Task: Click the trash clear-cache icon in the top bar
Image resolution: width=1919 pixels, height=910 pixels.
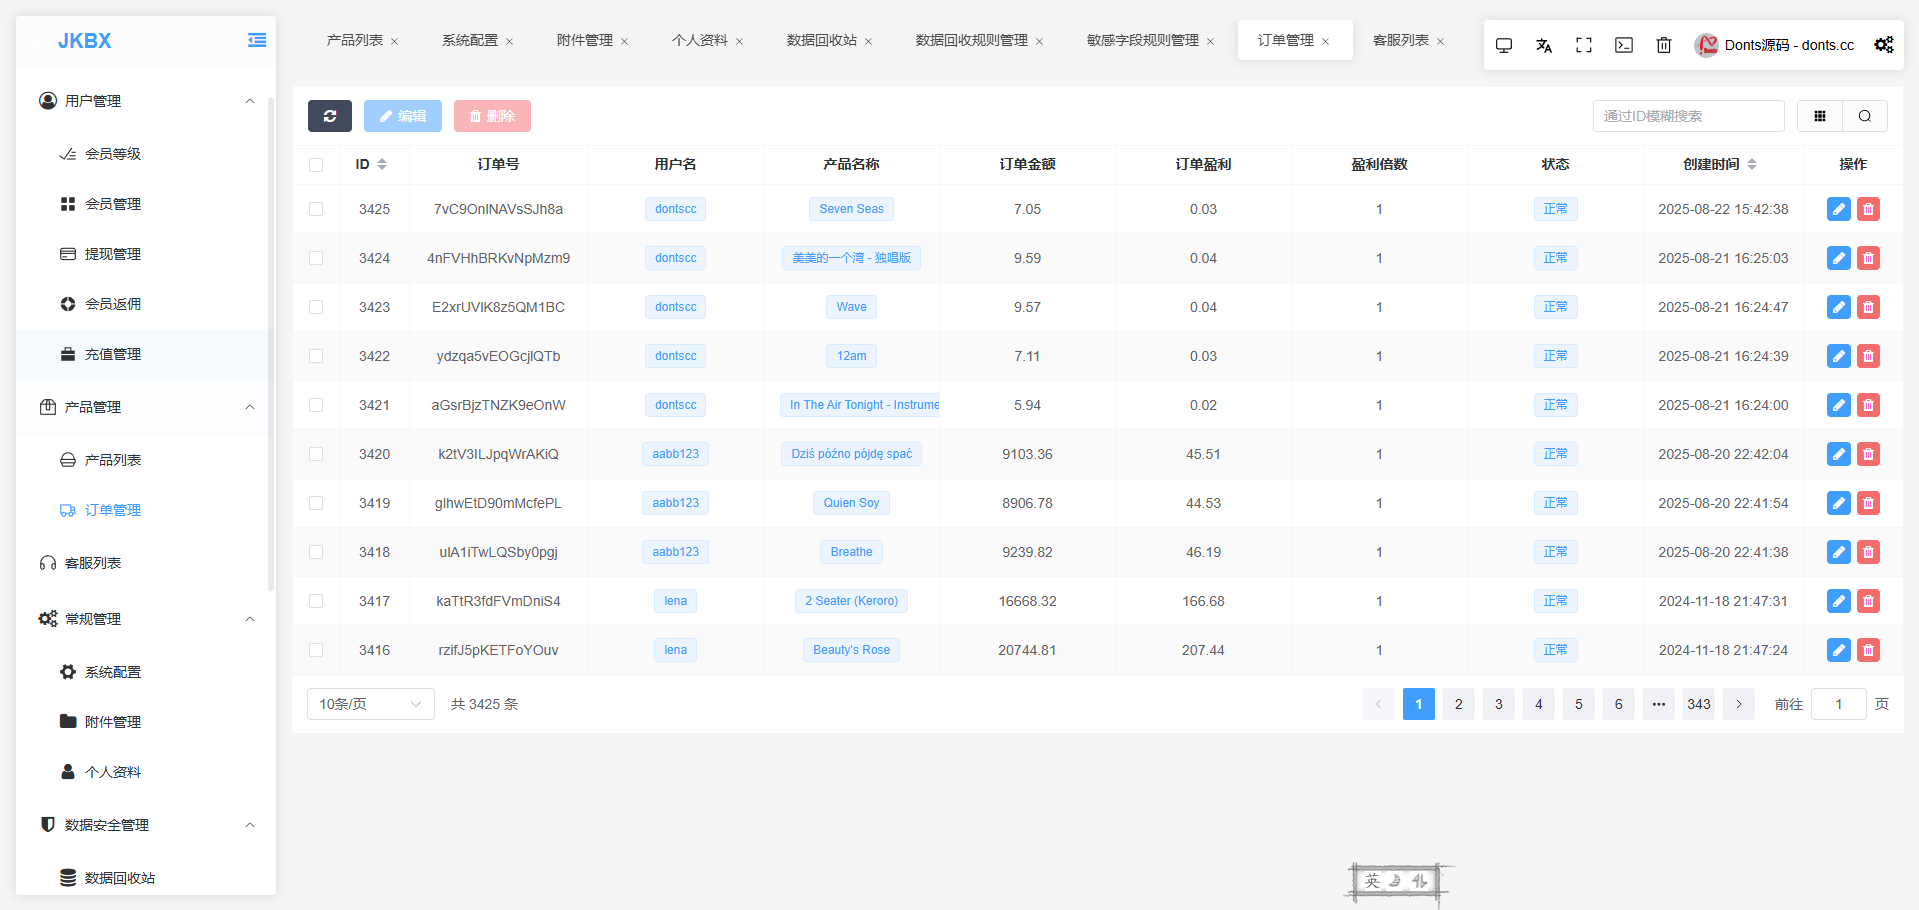Action: click(x=1664, y=45)
